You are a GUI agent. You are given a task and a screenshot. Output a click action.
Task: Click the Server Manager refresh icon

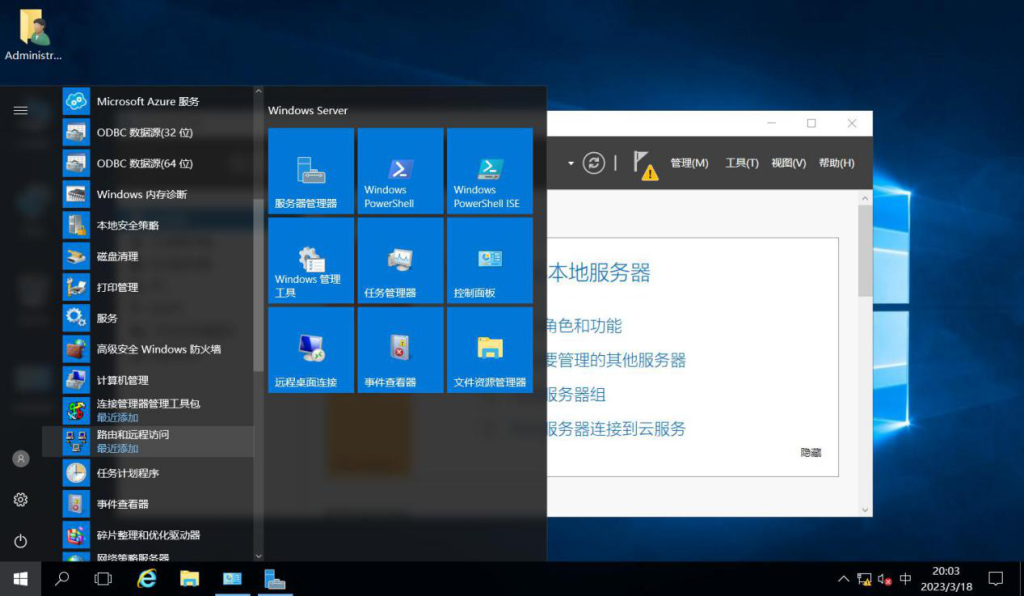point(594,163)
